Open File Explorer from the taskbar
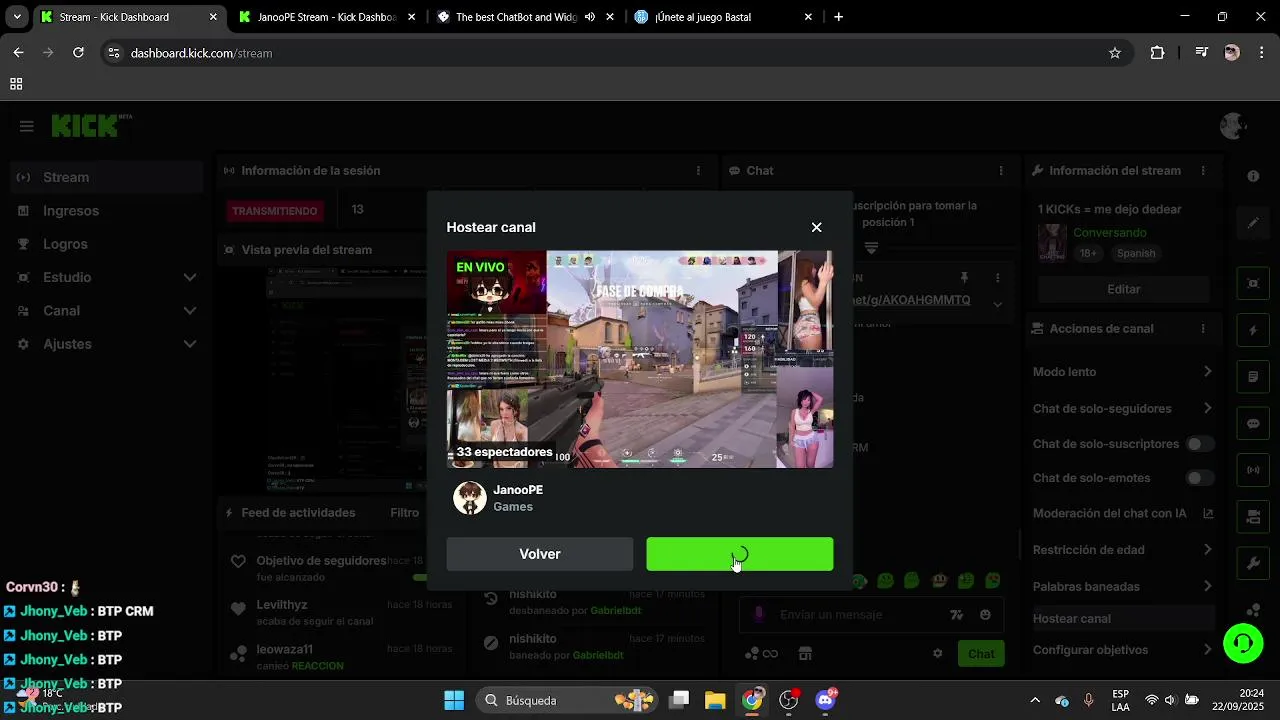The width and height of the screenshot is (1280, 720). tap(715, 700)
